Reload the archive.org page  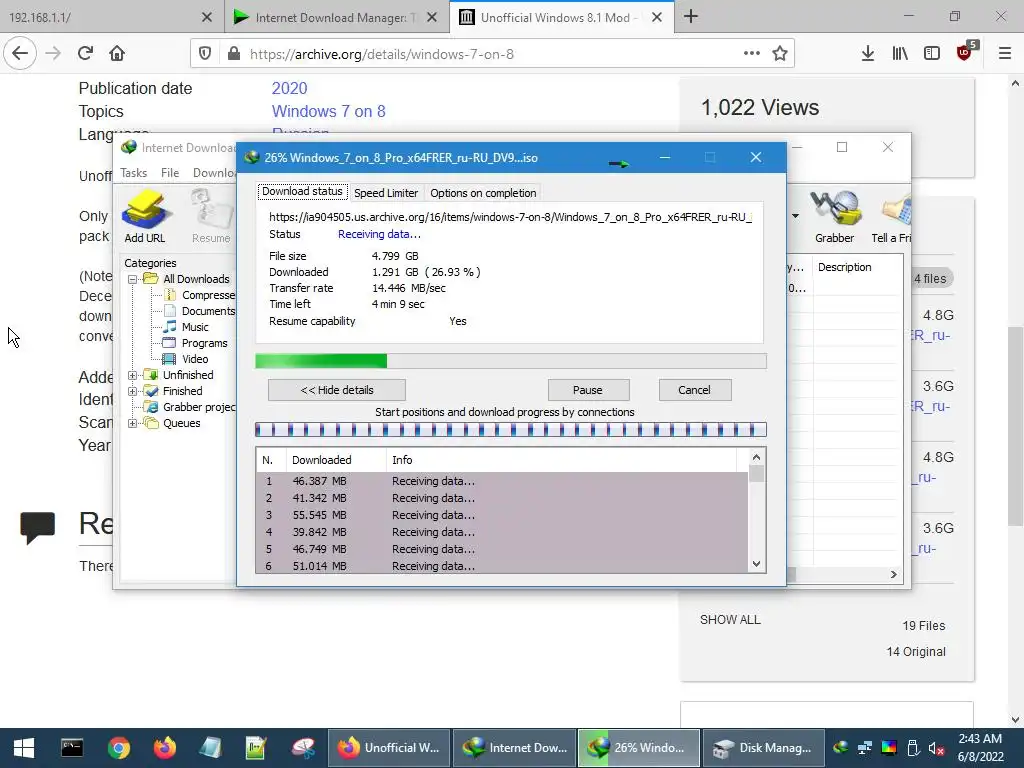pyautogui.click(x=86, y=54)
